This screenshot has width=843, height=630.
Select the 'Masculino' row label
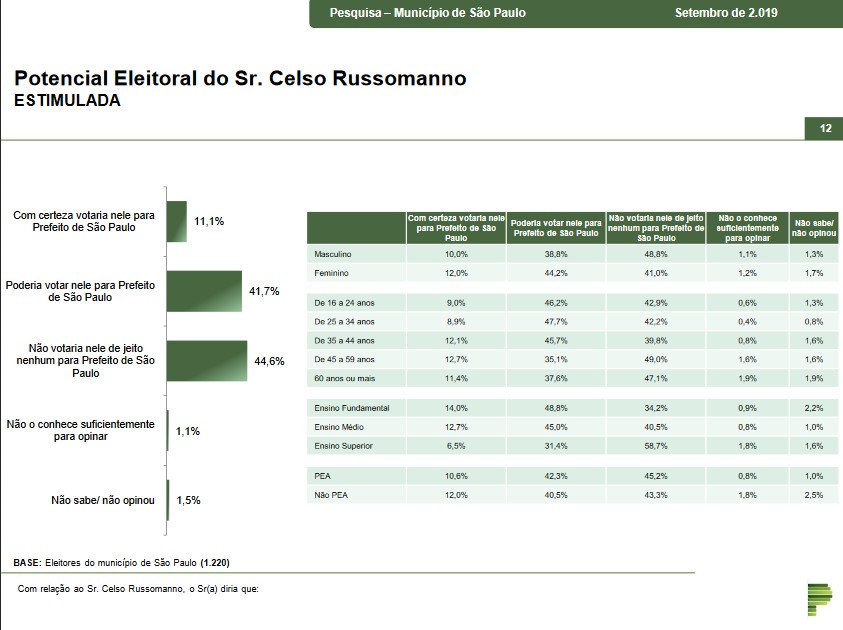click(x=331, y=255)
